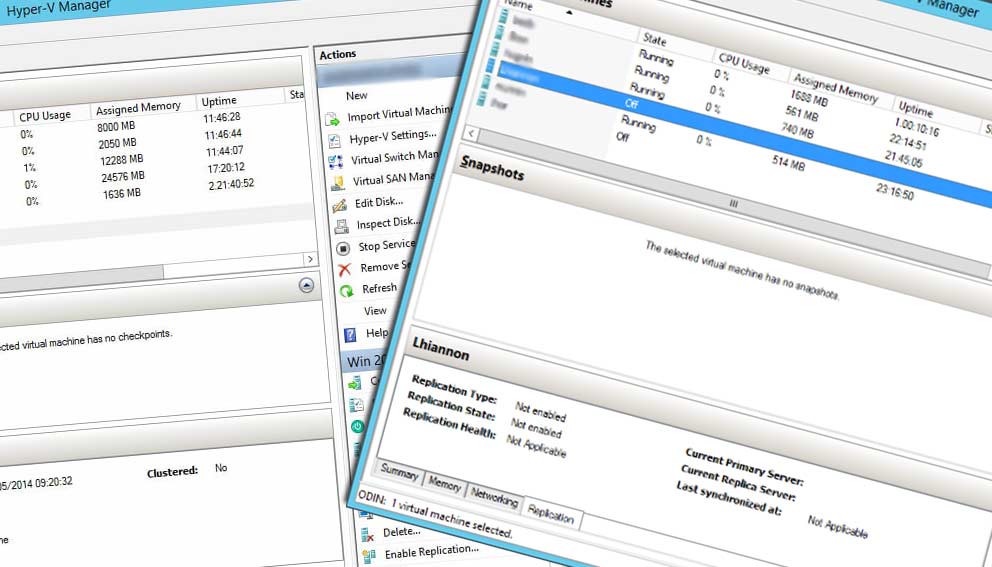Click the Virtual Switch Manager icon
992x567 pixels.
point(336,161)
